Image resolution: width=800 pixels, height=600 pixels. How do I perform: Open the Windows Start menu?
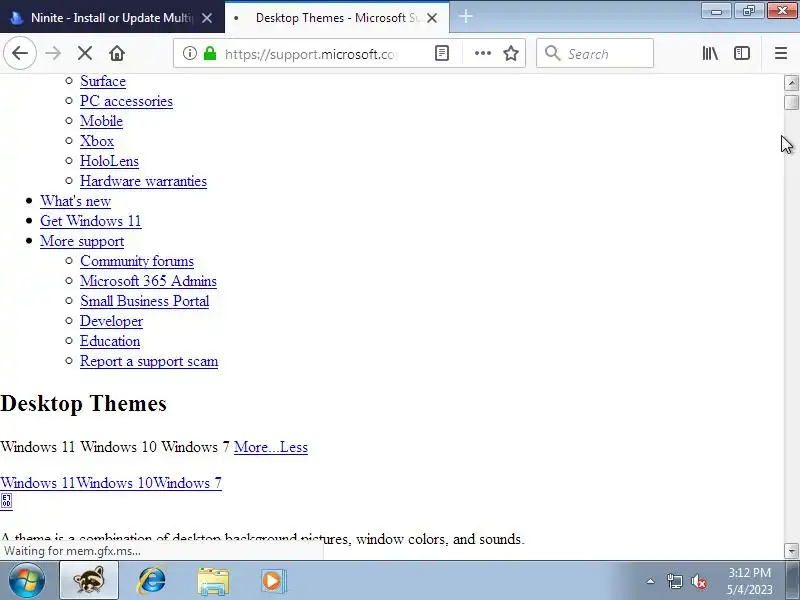pos(27,580)
